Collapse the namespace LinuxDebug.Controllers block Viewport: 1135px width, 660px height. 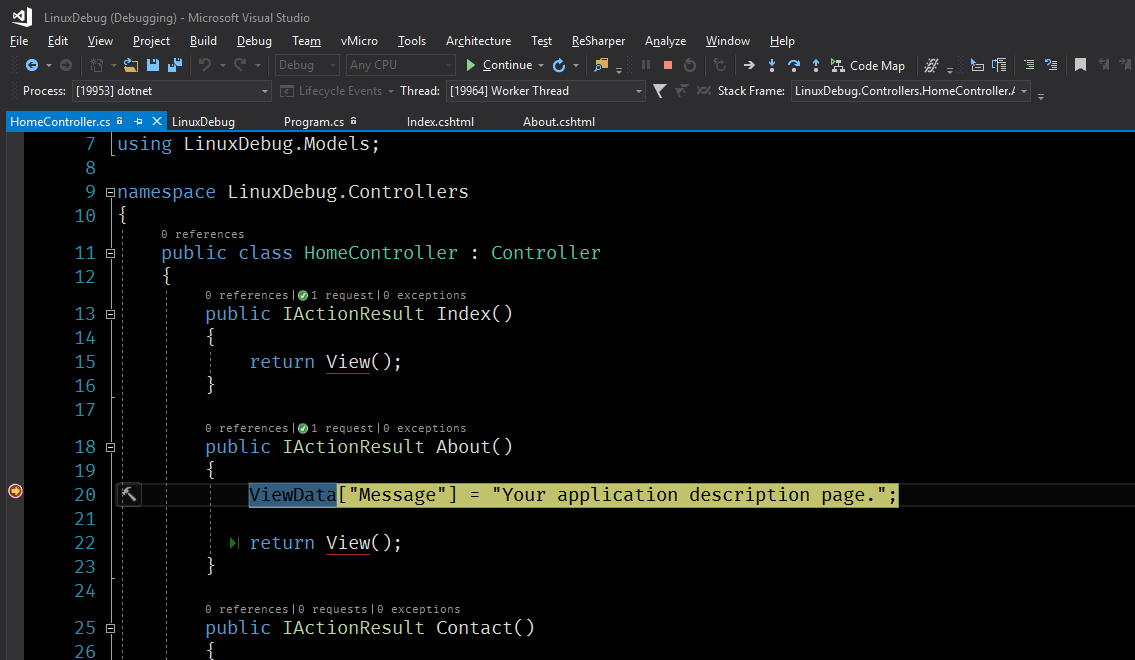coord(110,192)
